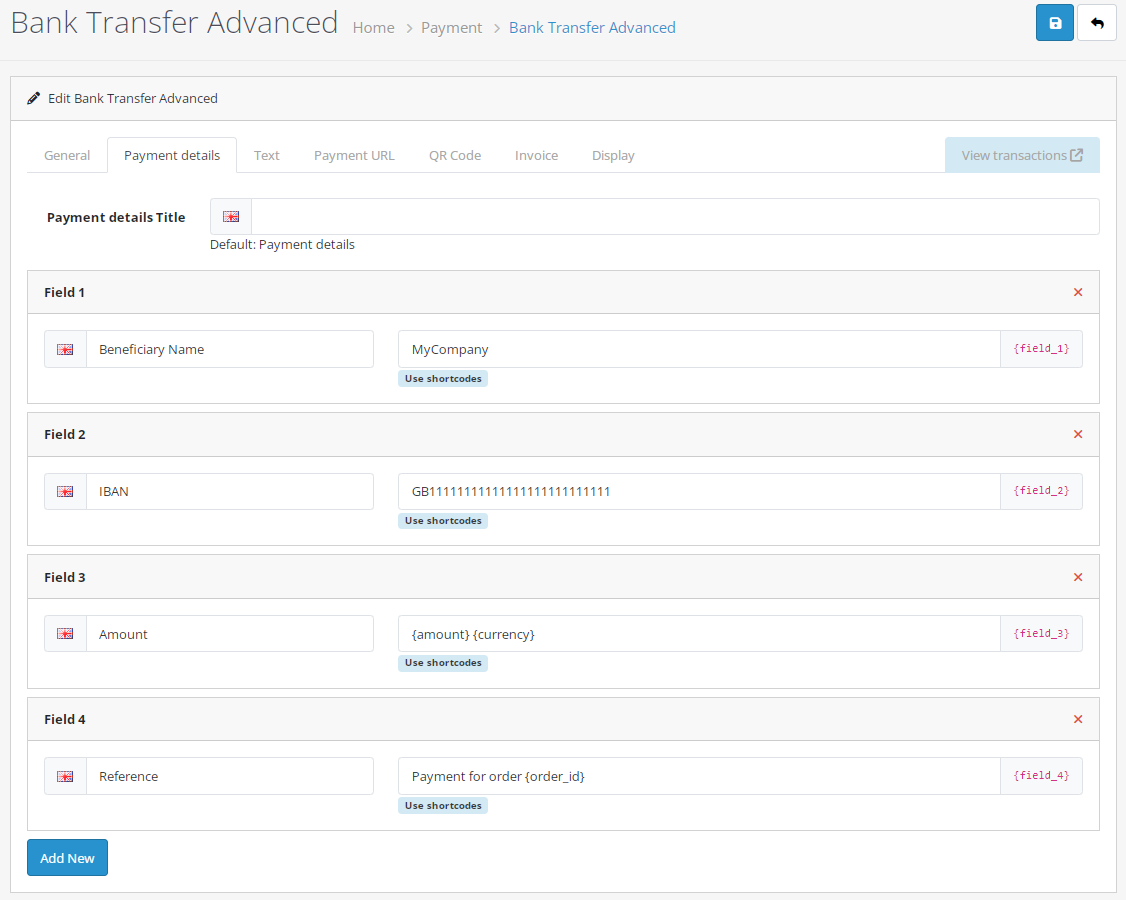Click the Beneficiary Name label input
The width and height of the screenshot is (1126, 900).
230,349
